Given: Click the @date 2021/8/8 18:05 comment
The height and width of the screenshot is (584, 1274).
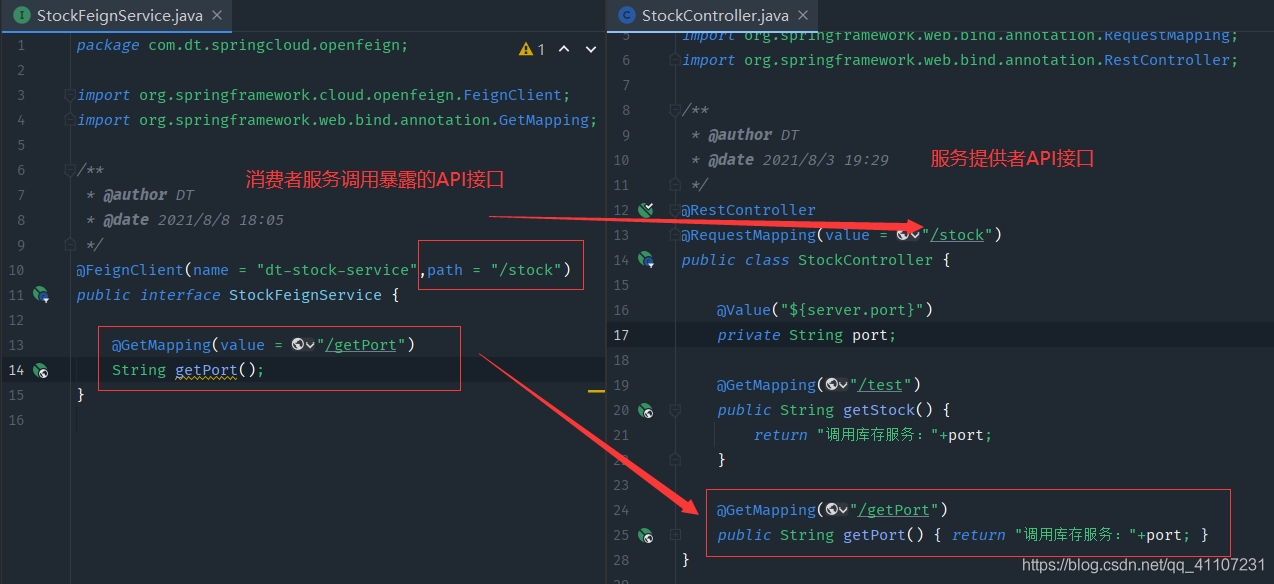Looking at the screenshot, I should [194, 220].
